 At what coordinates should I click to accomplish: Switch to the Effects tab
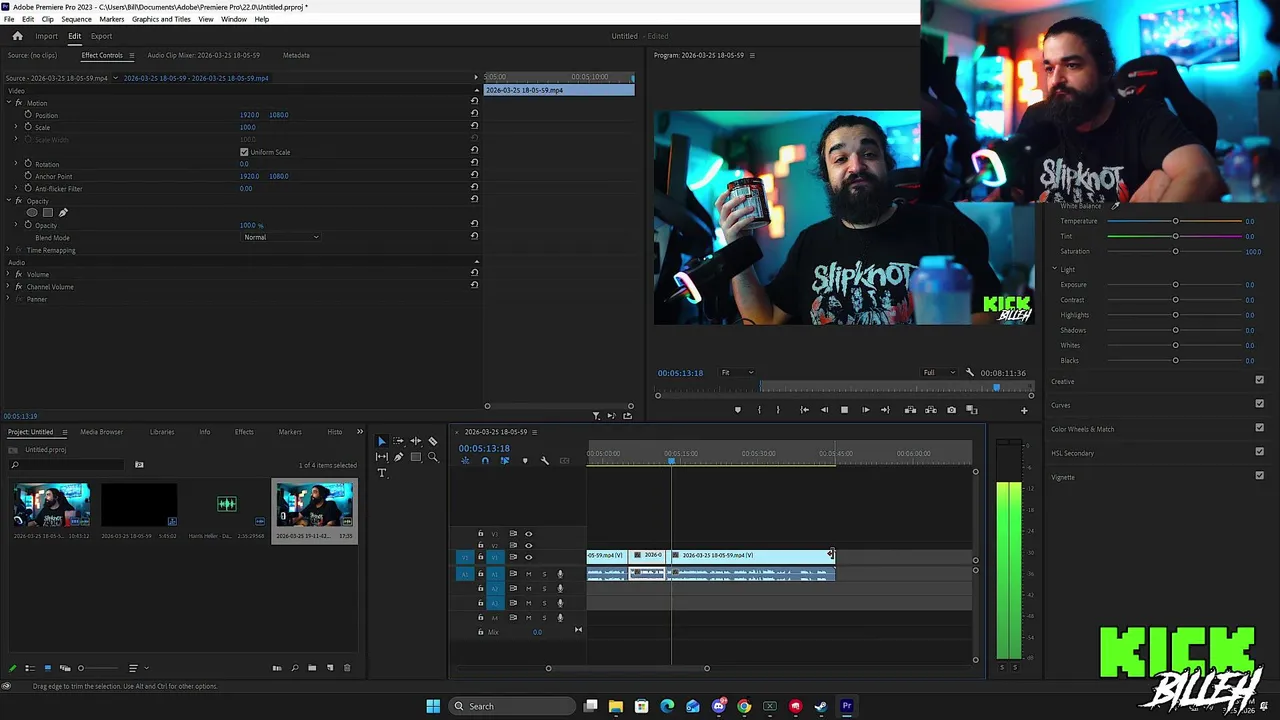point(244,432)
